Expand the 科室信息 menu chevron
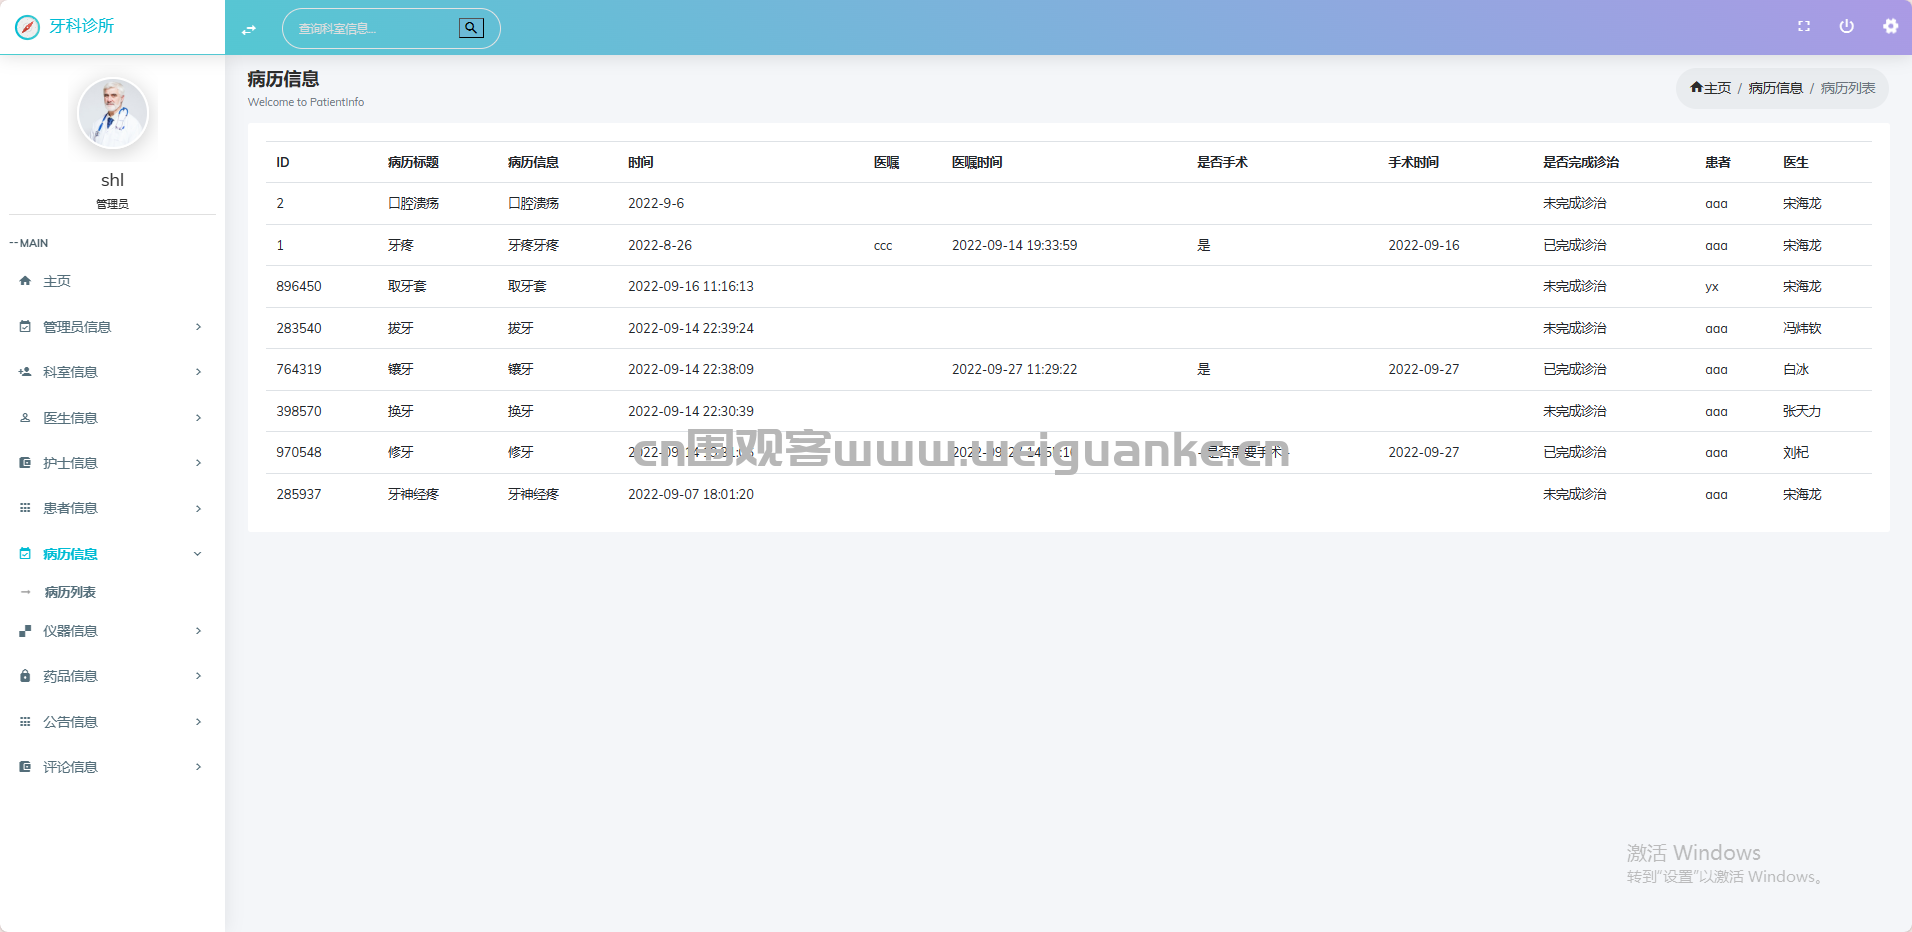The width and height of the screenshot is (1912, 932). 198,372
